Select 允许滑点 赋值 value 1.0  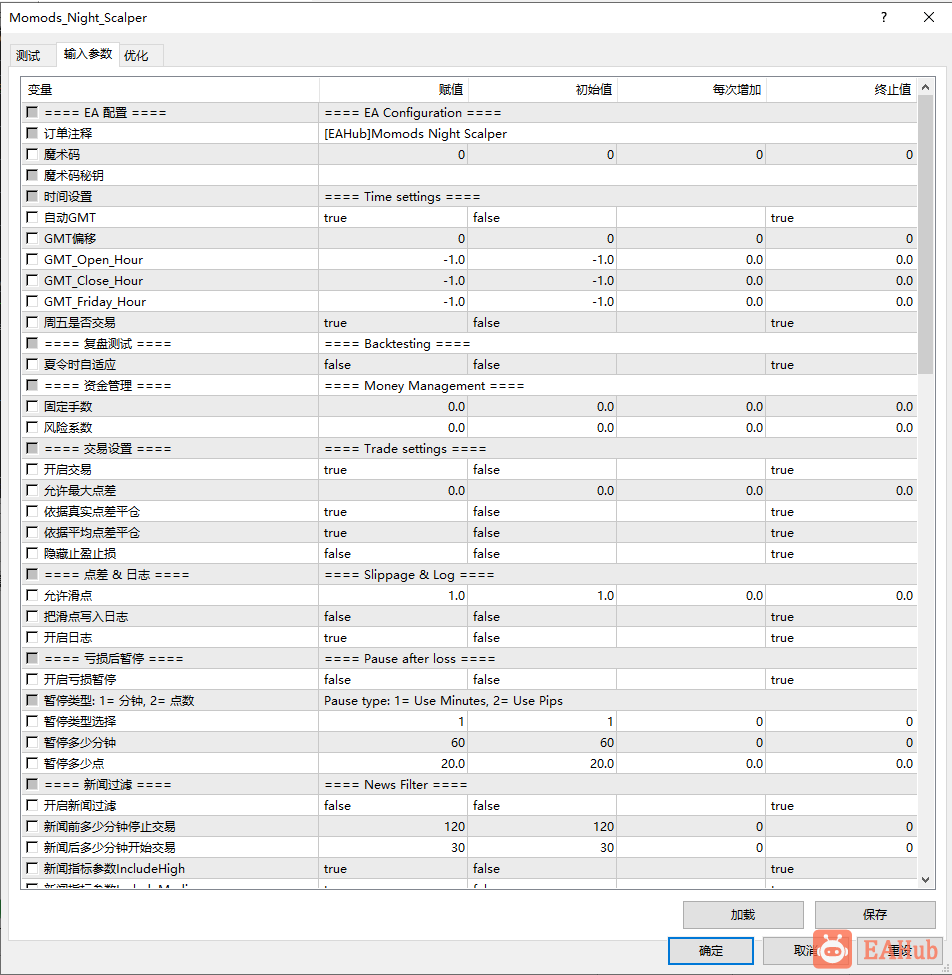coord(393,596)
